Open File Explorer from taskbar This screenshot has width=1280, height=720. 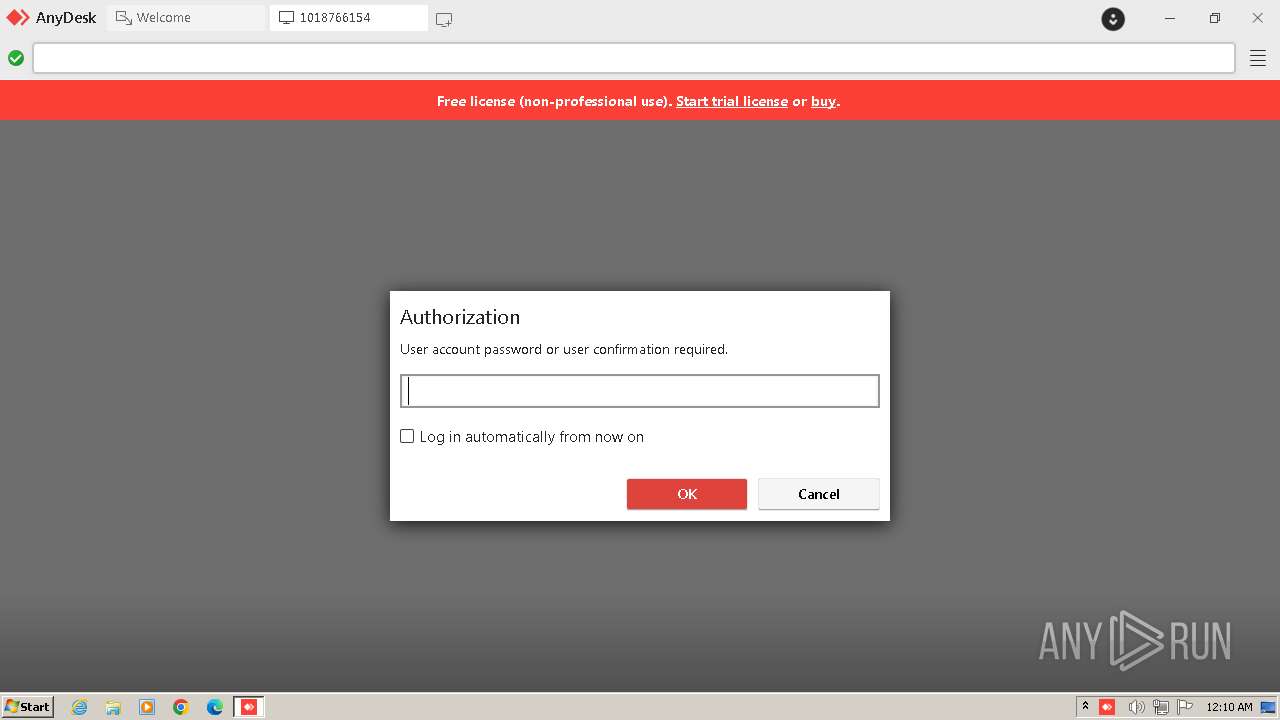click(113, 707)
